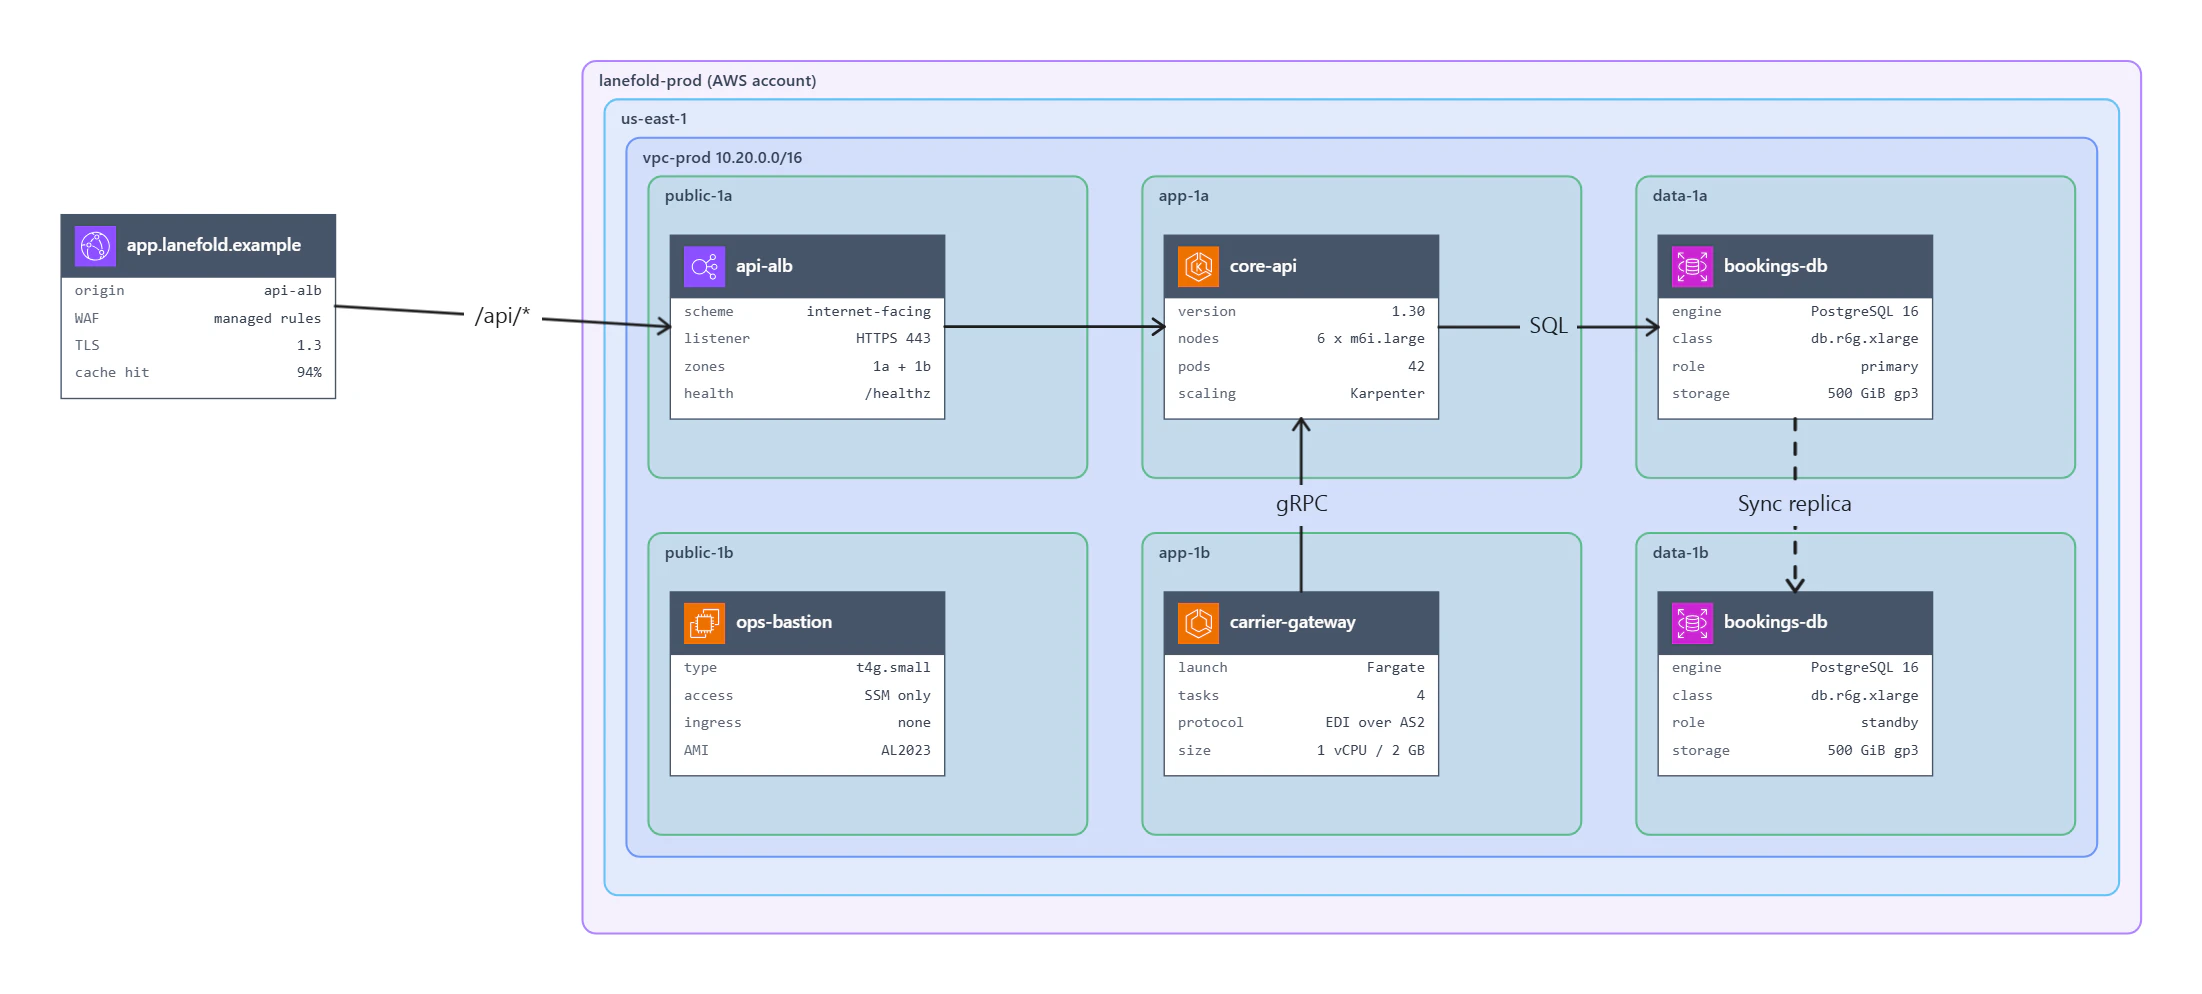The image size is (2202, 994).
Task: Click the vpc-prod 10.20.0.0/16 label
Action: coord(722,158)
